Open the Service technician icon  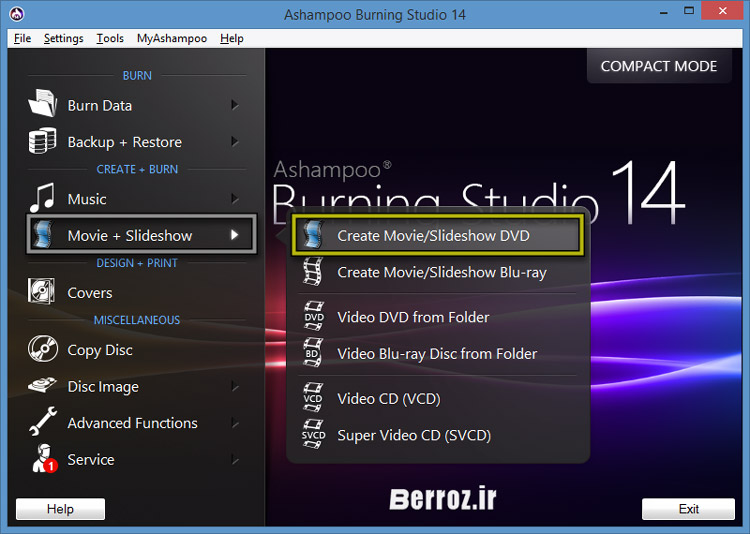click(x=43, y=460)
